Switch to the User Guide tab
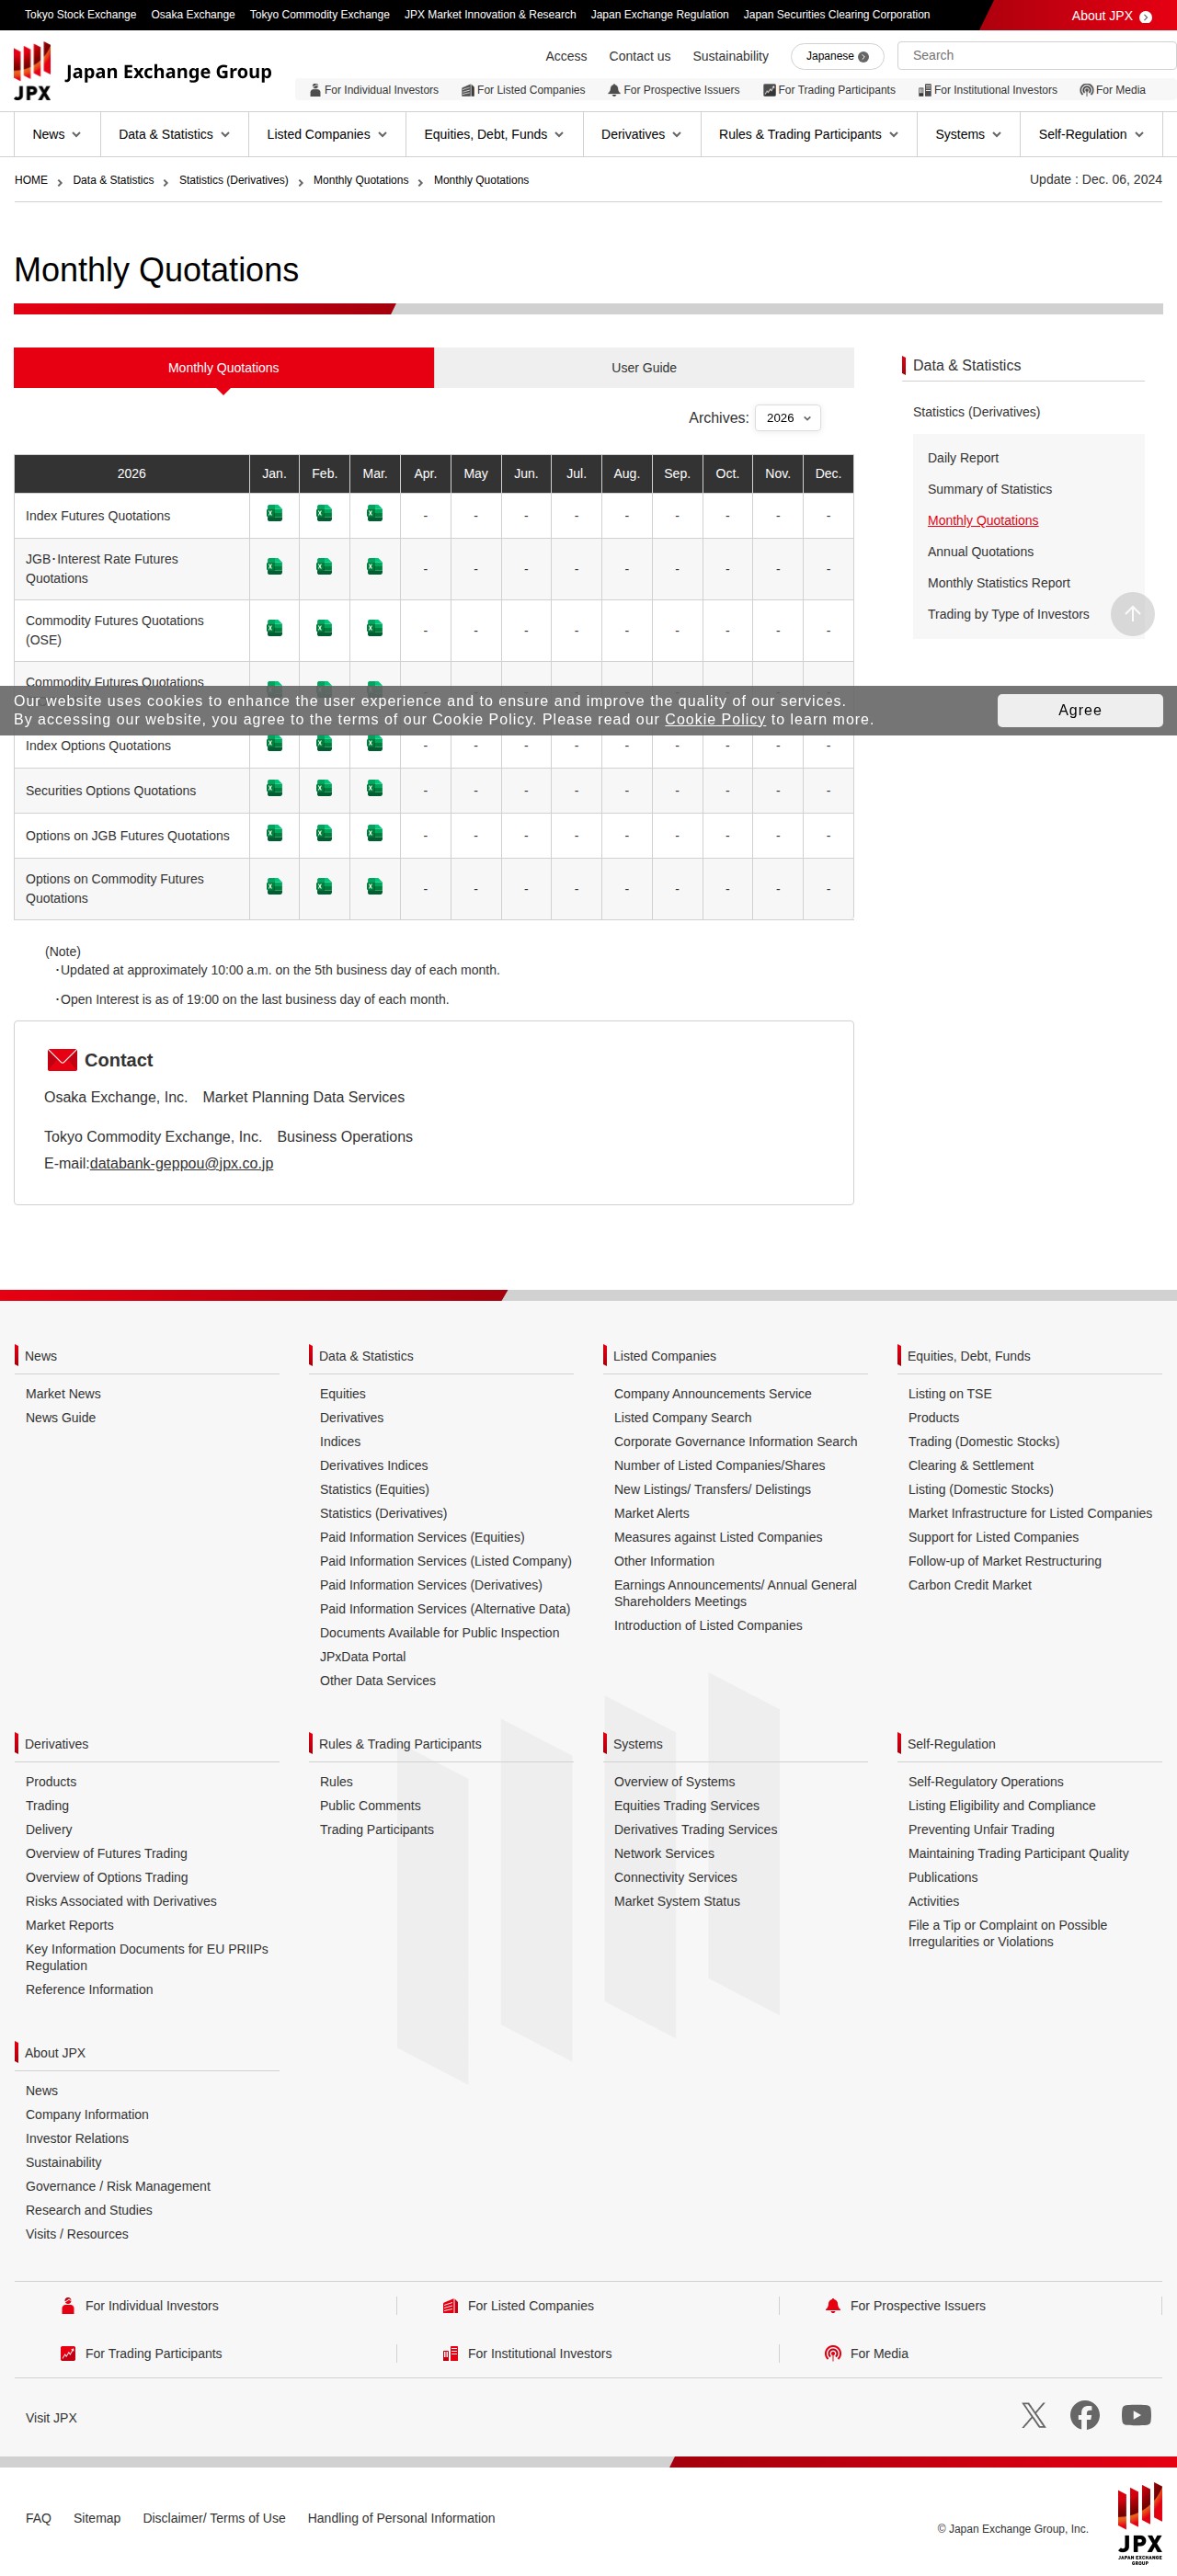Image resolution: width=1177 pixels, height=2576 pixels. point(644,368)
